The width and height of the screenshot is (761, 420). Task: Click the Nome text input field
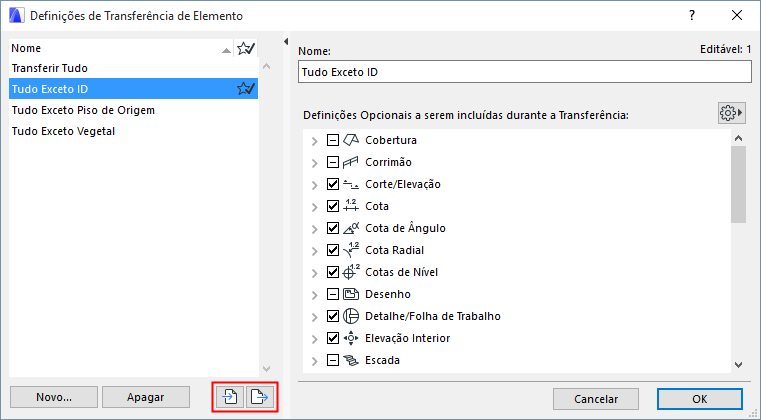tap(524, 72)
